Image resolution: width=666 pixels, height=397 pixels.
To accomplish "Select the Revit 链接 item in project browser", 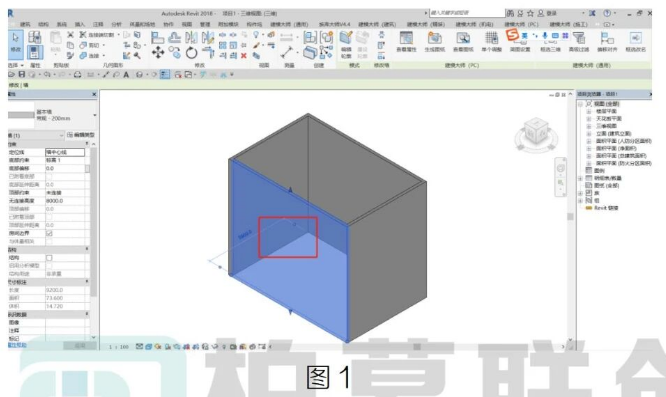I will (606, 208).
